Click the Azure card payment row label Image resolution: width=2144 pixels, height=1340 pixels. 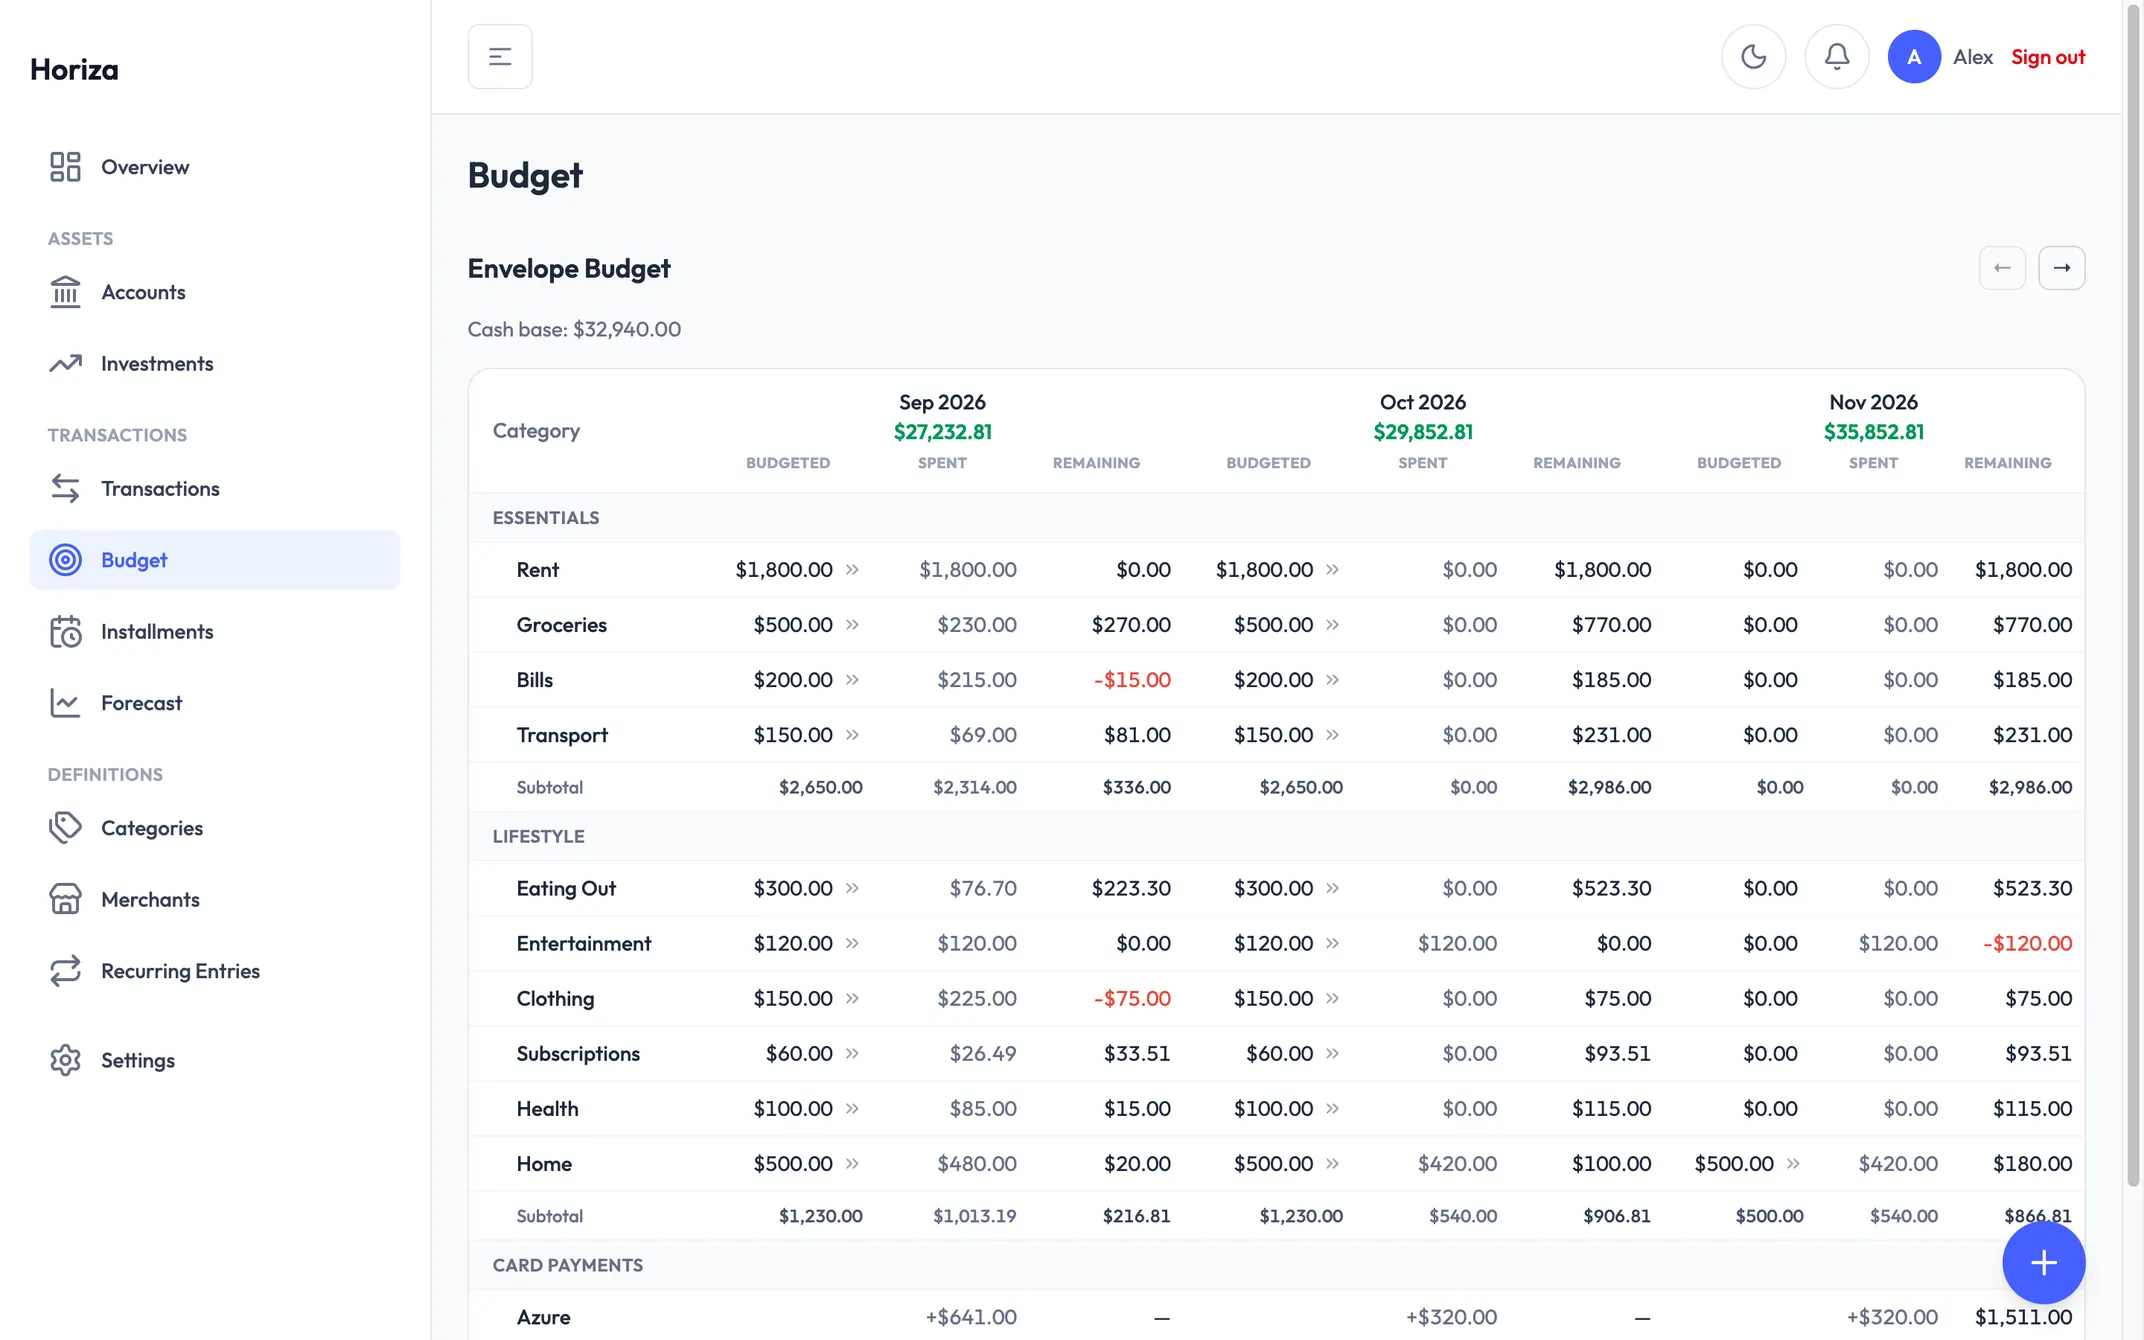tap(543, 1318)
